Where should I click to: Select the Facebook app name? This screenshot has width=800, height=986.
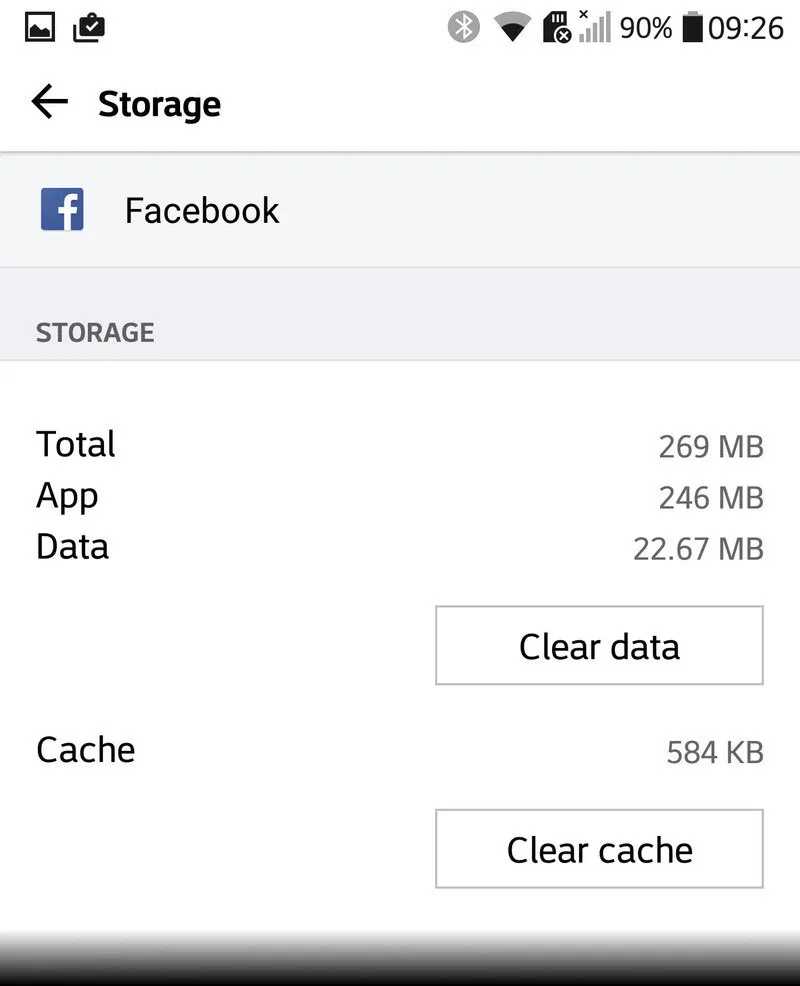click(202, 211)
